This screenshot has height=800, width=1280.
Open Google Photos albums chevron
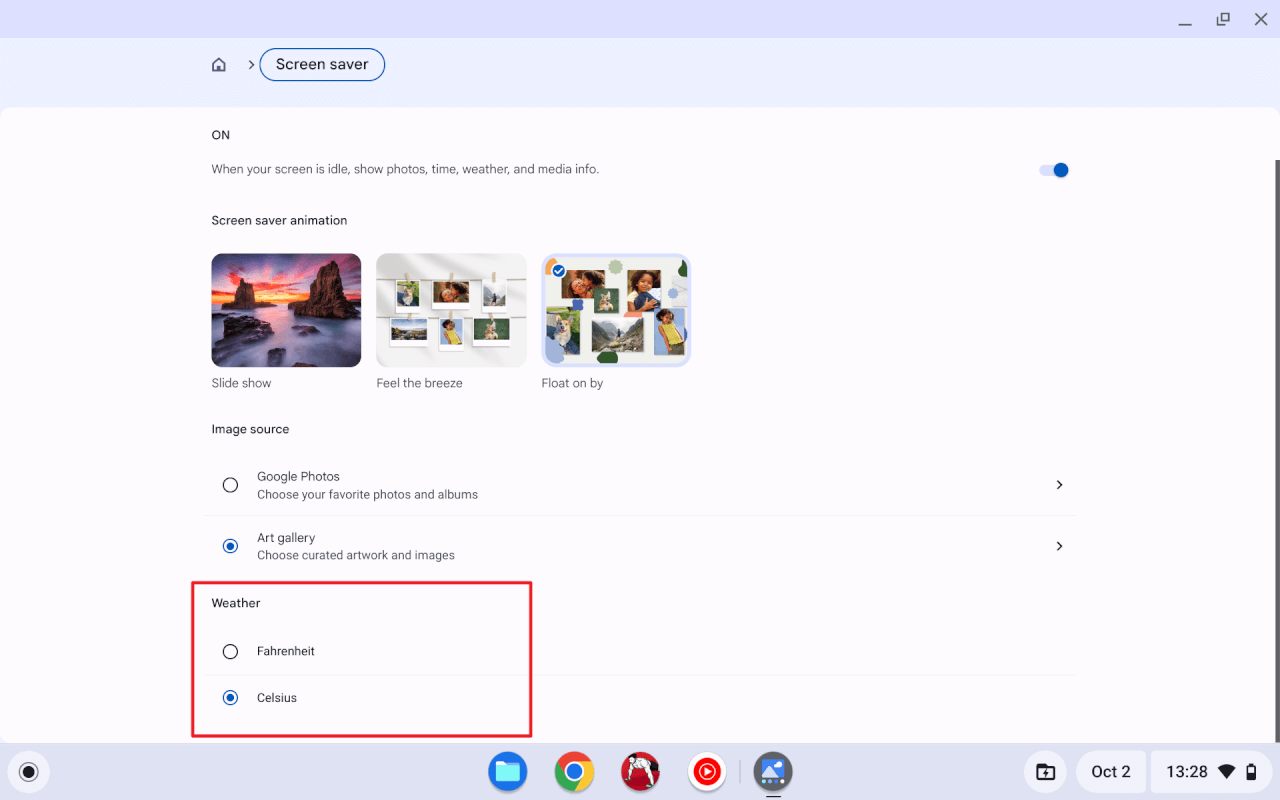pyautogui.click(x=1059, y=485)
